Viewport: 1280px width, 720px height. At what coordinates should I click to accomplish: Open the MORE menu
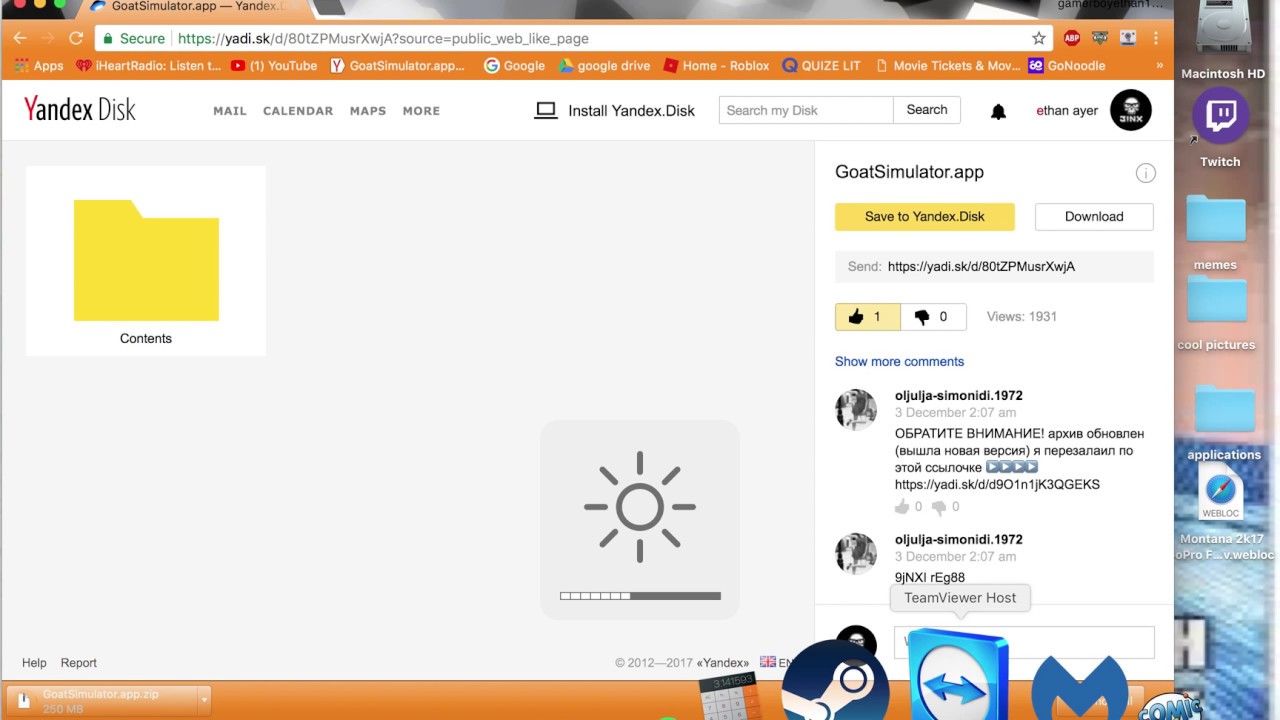pyautogui.click(x=421, y=111)
